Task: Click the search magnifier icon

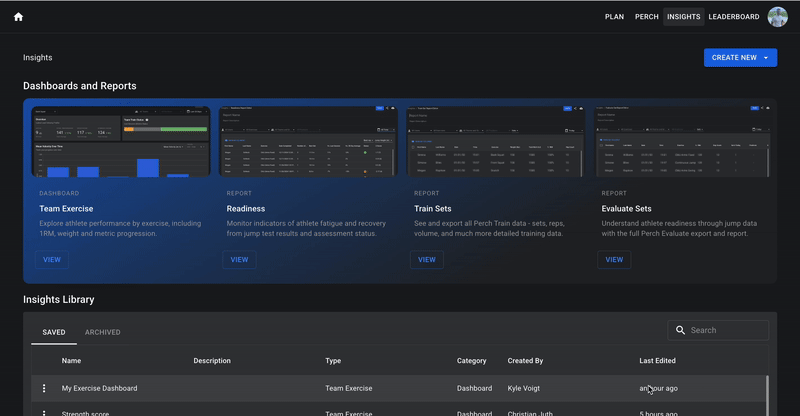Action: point(680,330)
